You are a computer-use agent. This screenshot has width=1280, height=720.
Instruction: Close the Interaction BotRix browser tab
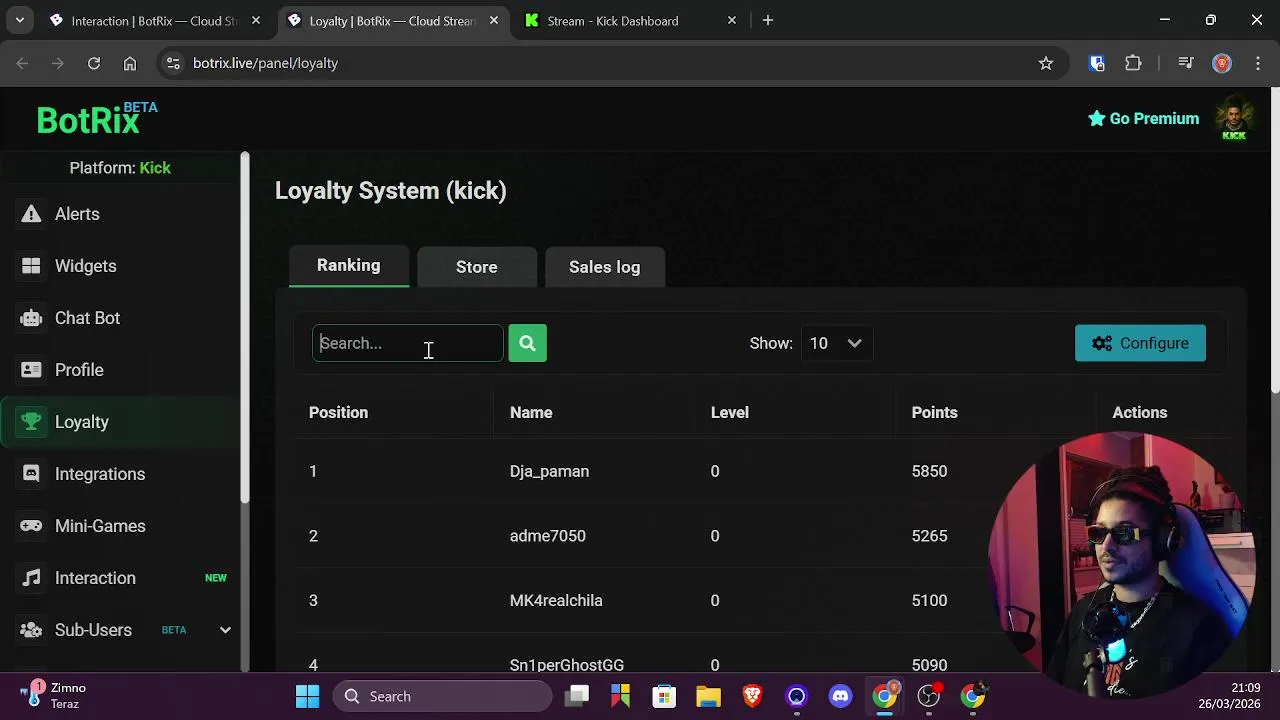[x=257, y=20]
